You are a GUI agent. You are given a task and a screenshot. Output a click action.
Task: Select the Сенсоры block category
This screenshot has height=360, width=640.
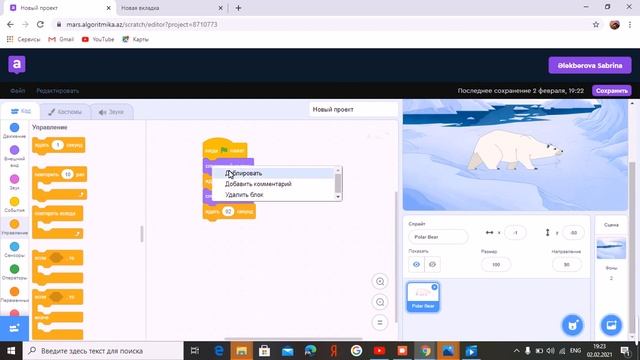pos(14,249)
